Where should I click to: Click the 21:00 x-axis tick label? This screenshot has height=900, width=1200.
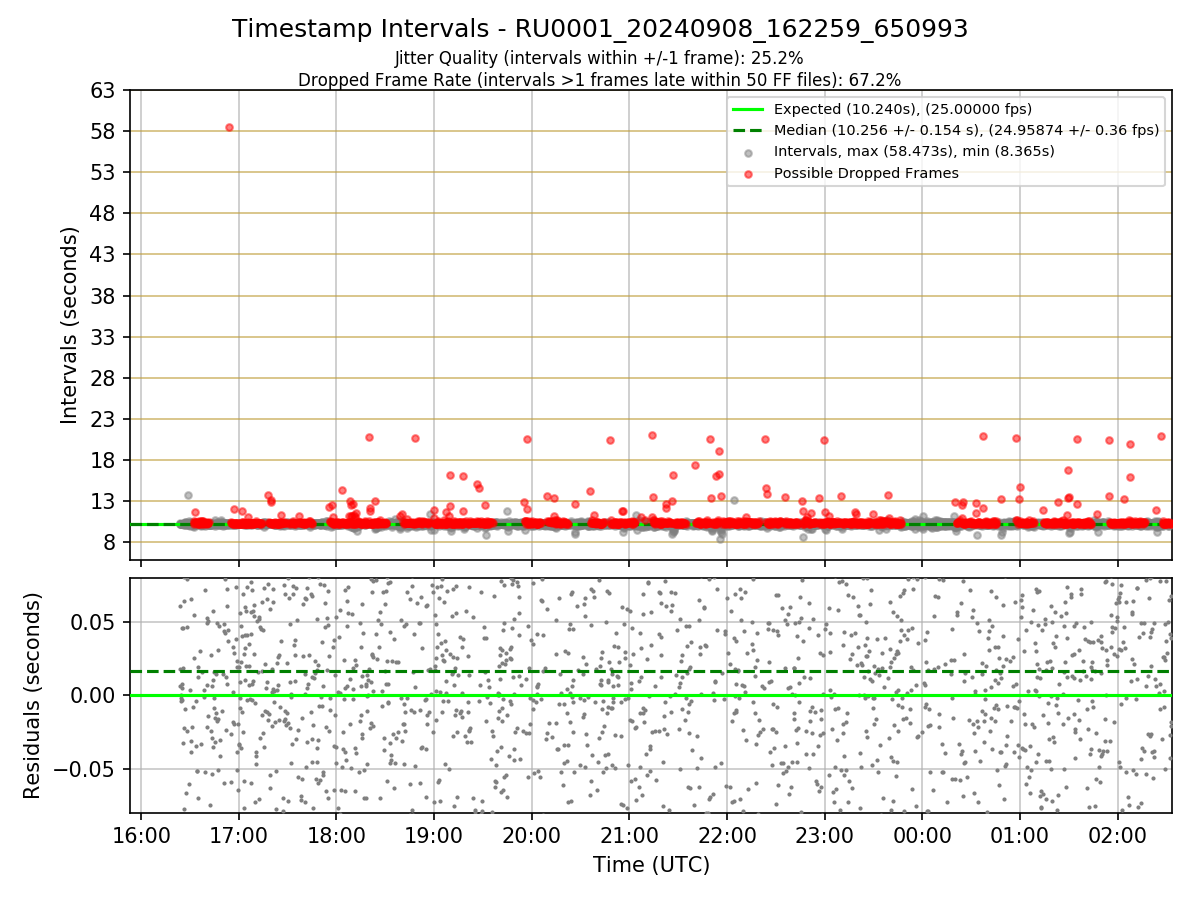[x=629, y=835]
